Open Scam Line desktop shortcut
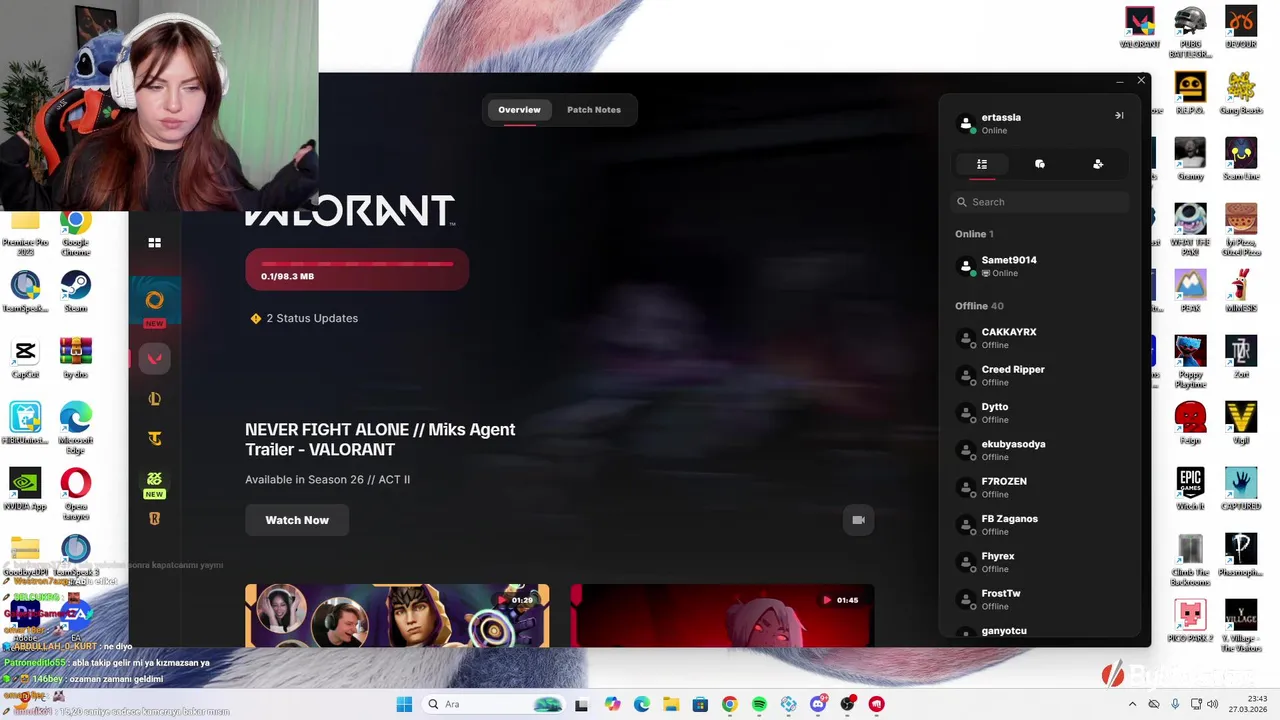Viewport: 1280px width, 720px height. tap(1241, 160)
